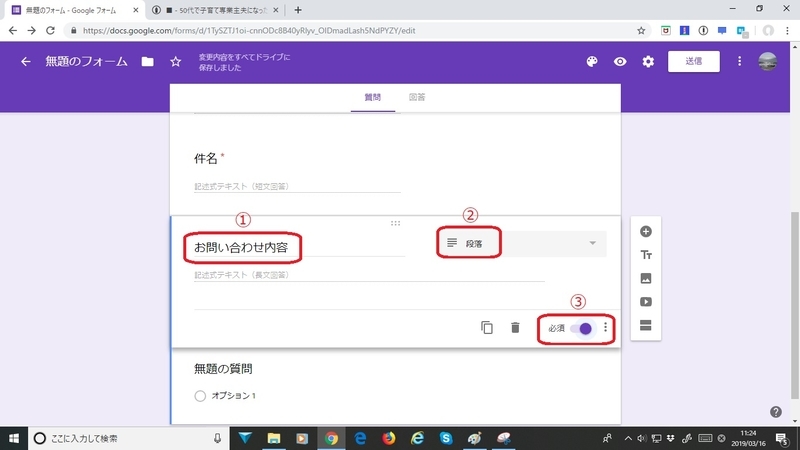Open File Explorer from taskbar
The width and height of the screenshot is (800, 450).
(273, 438)
